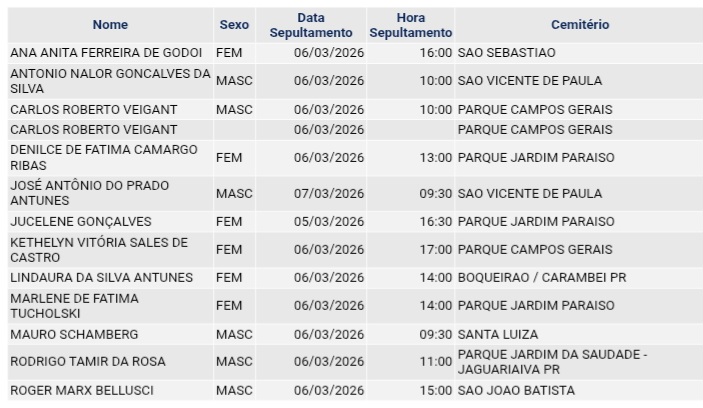This screenshot has width=703, height=408.
Task: Click the 16:30 burial time cell
Action: pos(435,222)
